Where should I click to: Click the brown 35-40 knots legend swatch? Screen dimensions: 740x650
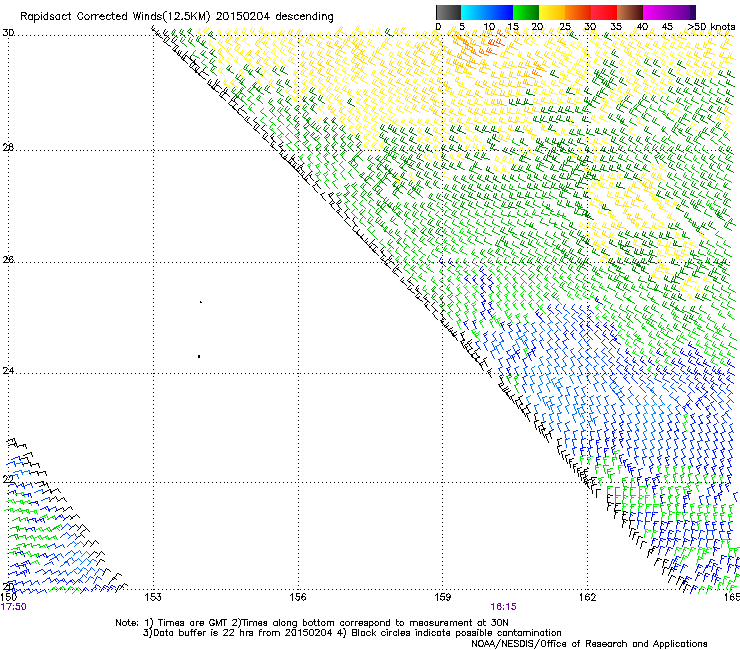[x=630, y=12]
